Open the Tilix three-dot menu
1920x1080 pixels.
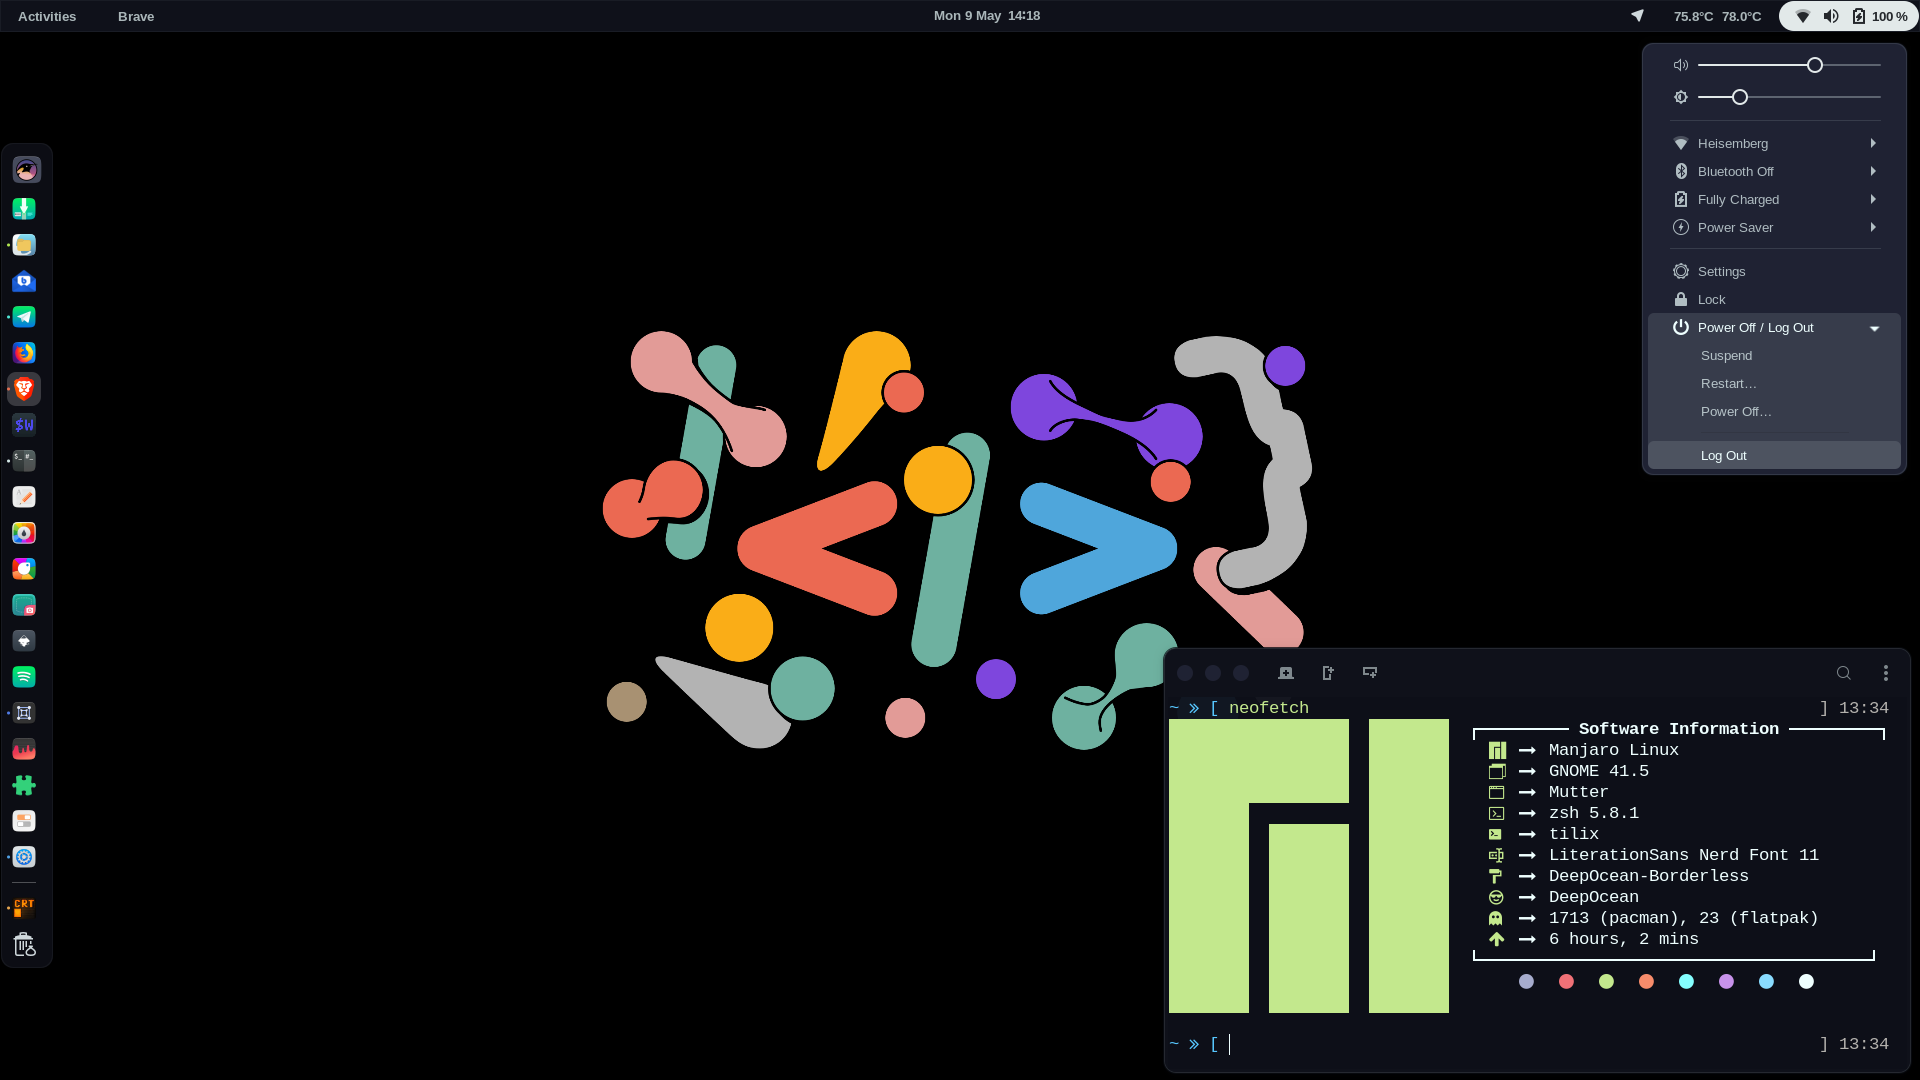click(1886, 673)
